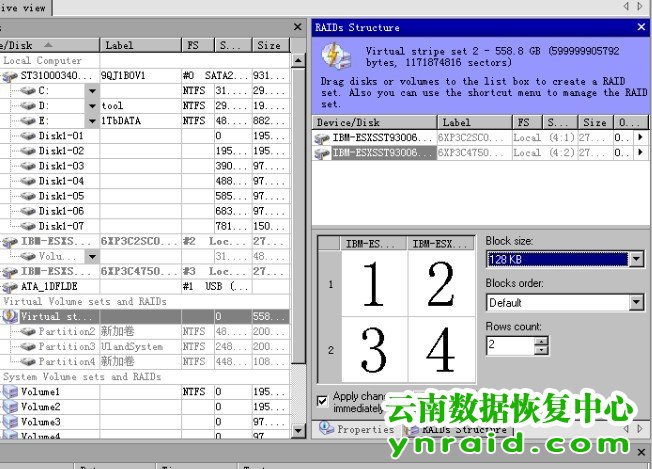Viewport: 652px width, 469px height.
Task: Switch to the Properties tab
Action: pyautogui.click(x=357, y=429)
